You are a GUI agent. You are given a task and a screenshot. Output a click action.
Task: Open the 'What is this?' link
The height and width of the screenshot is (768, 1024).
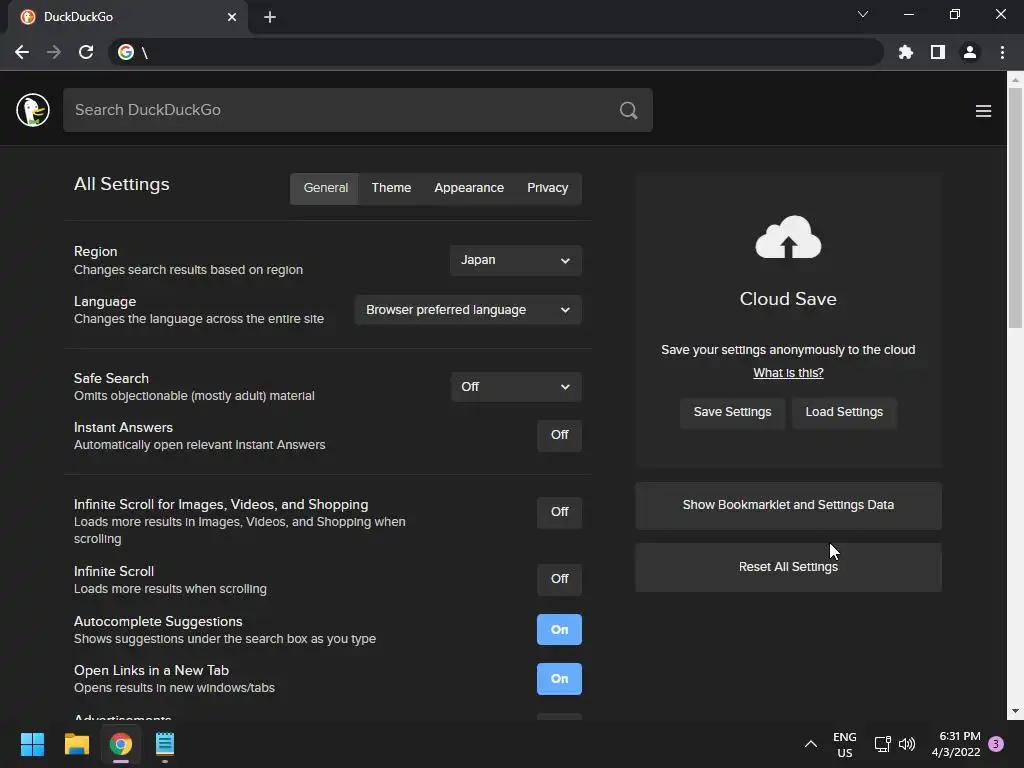tap(788, 373)
